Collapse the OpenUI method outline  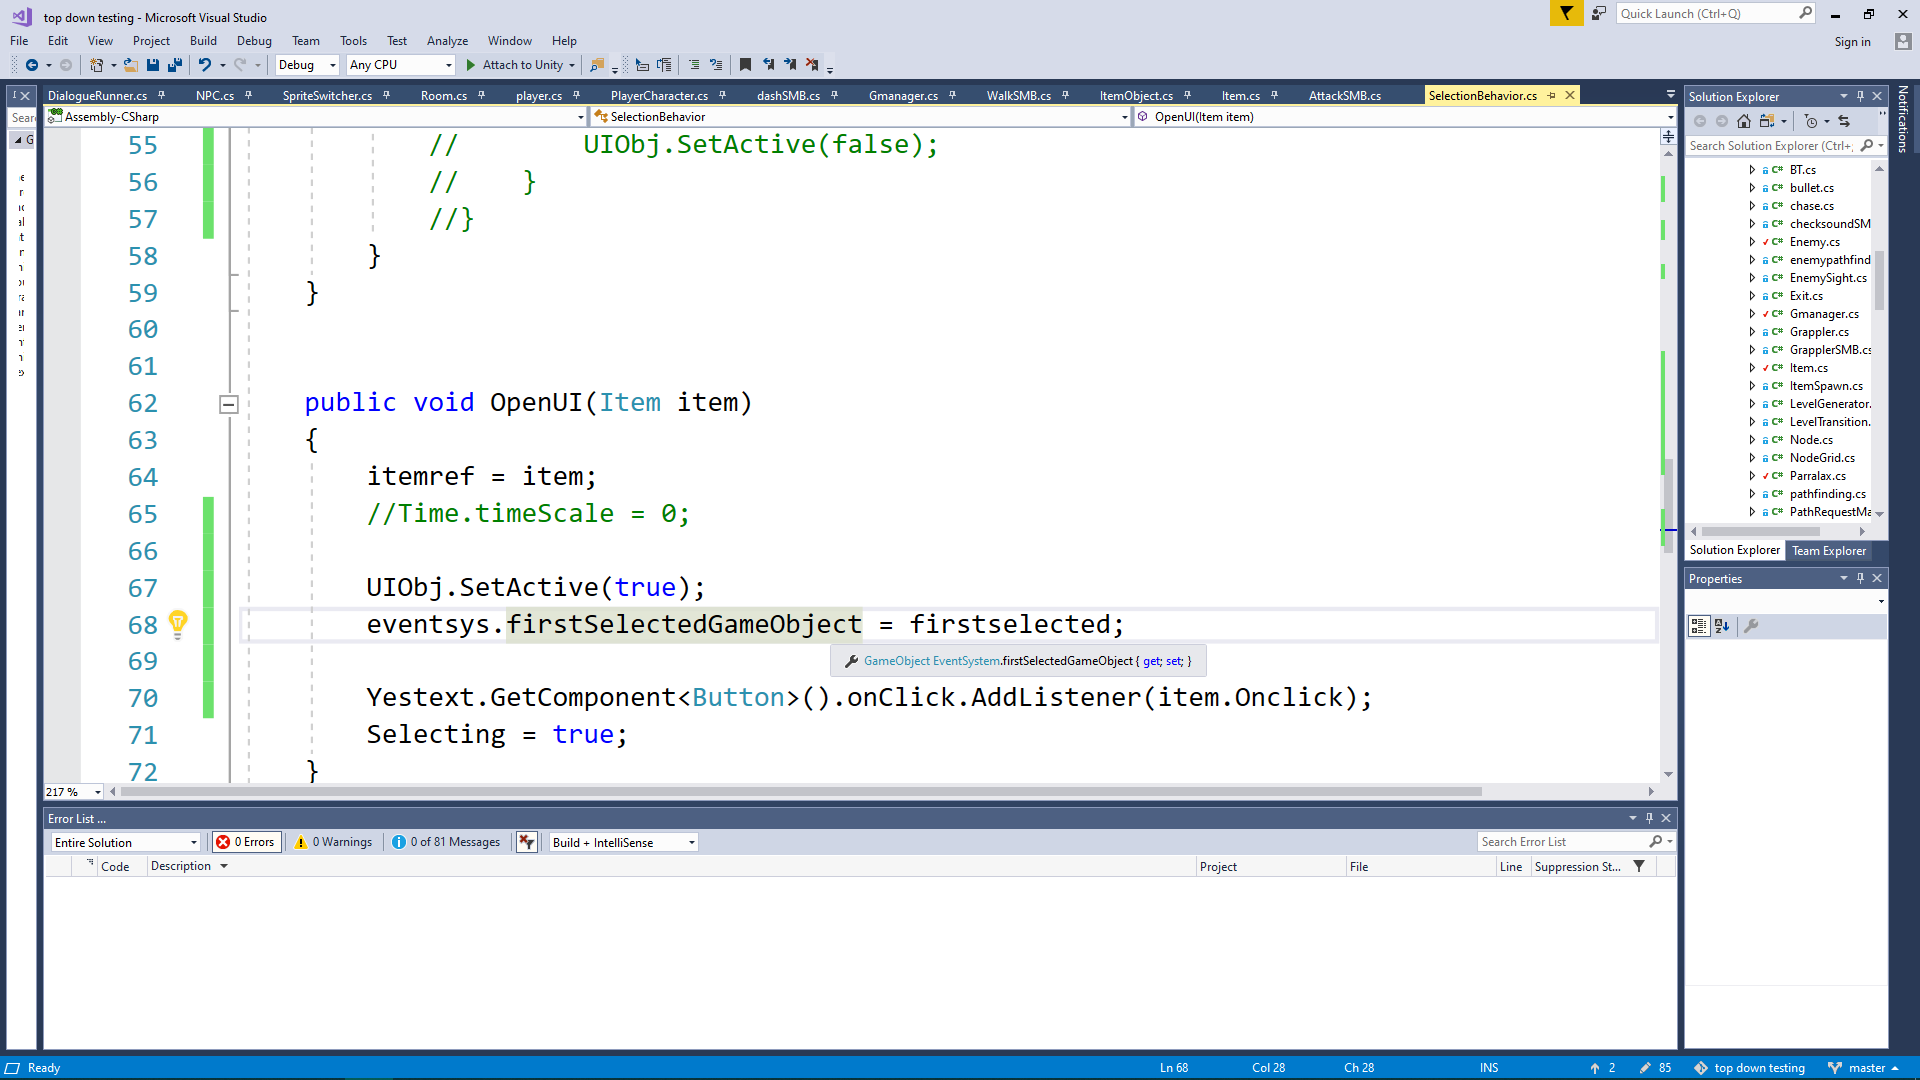tap(229, 404)
